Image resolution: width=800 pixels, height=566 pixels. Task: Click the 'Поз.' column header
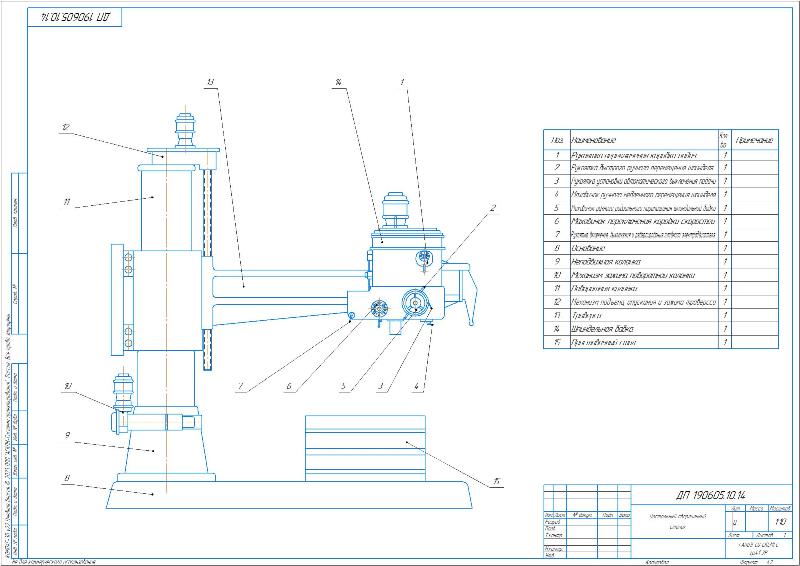(x=557, y=140)
